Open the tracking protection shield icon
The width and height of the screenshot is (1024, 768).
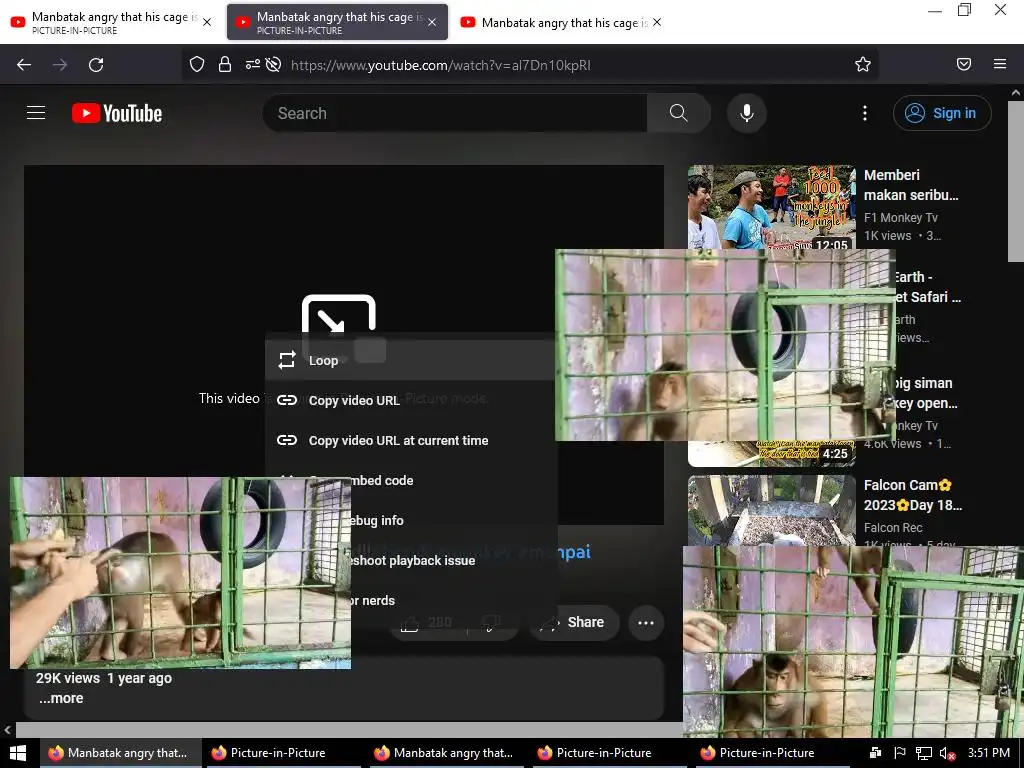[197, 64]
